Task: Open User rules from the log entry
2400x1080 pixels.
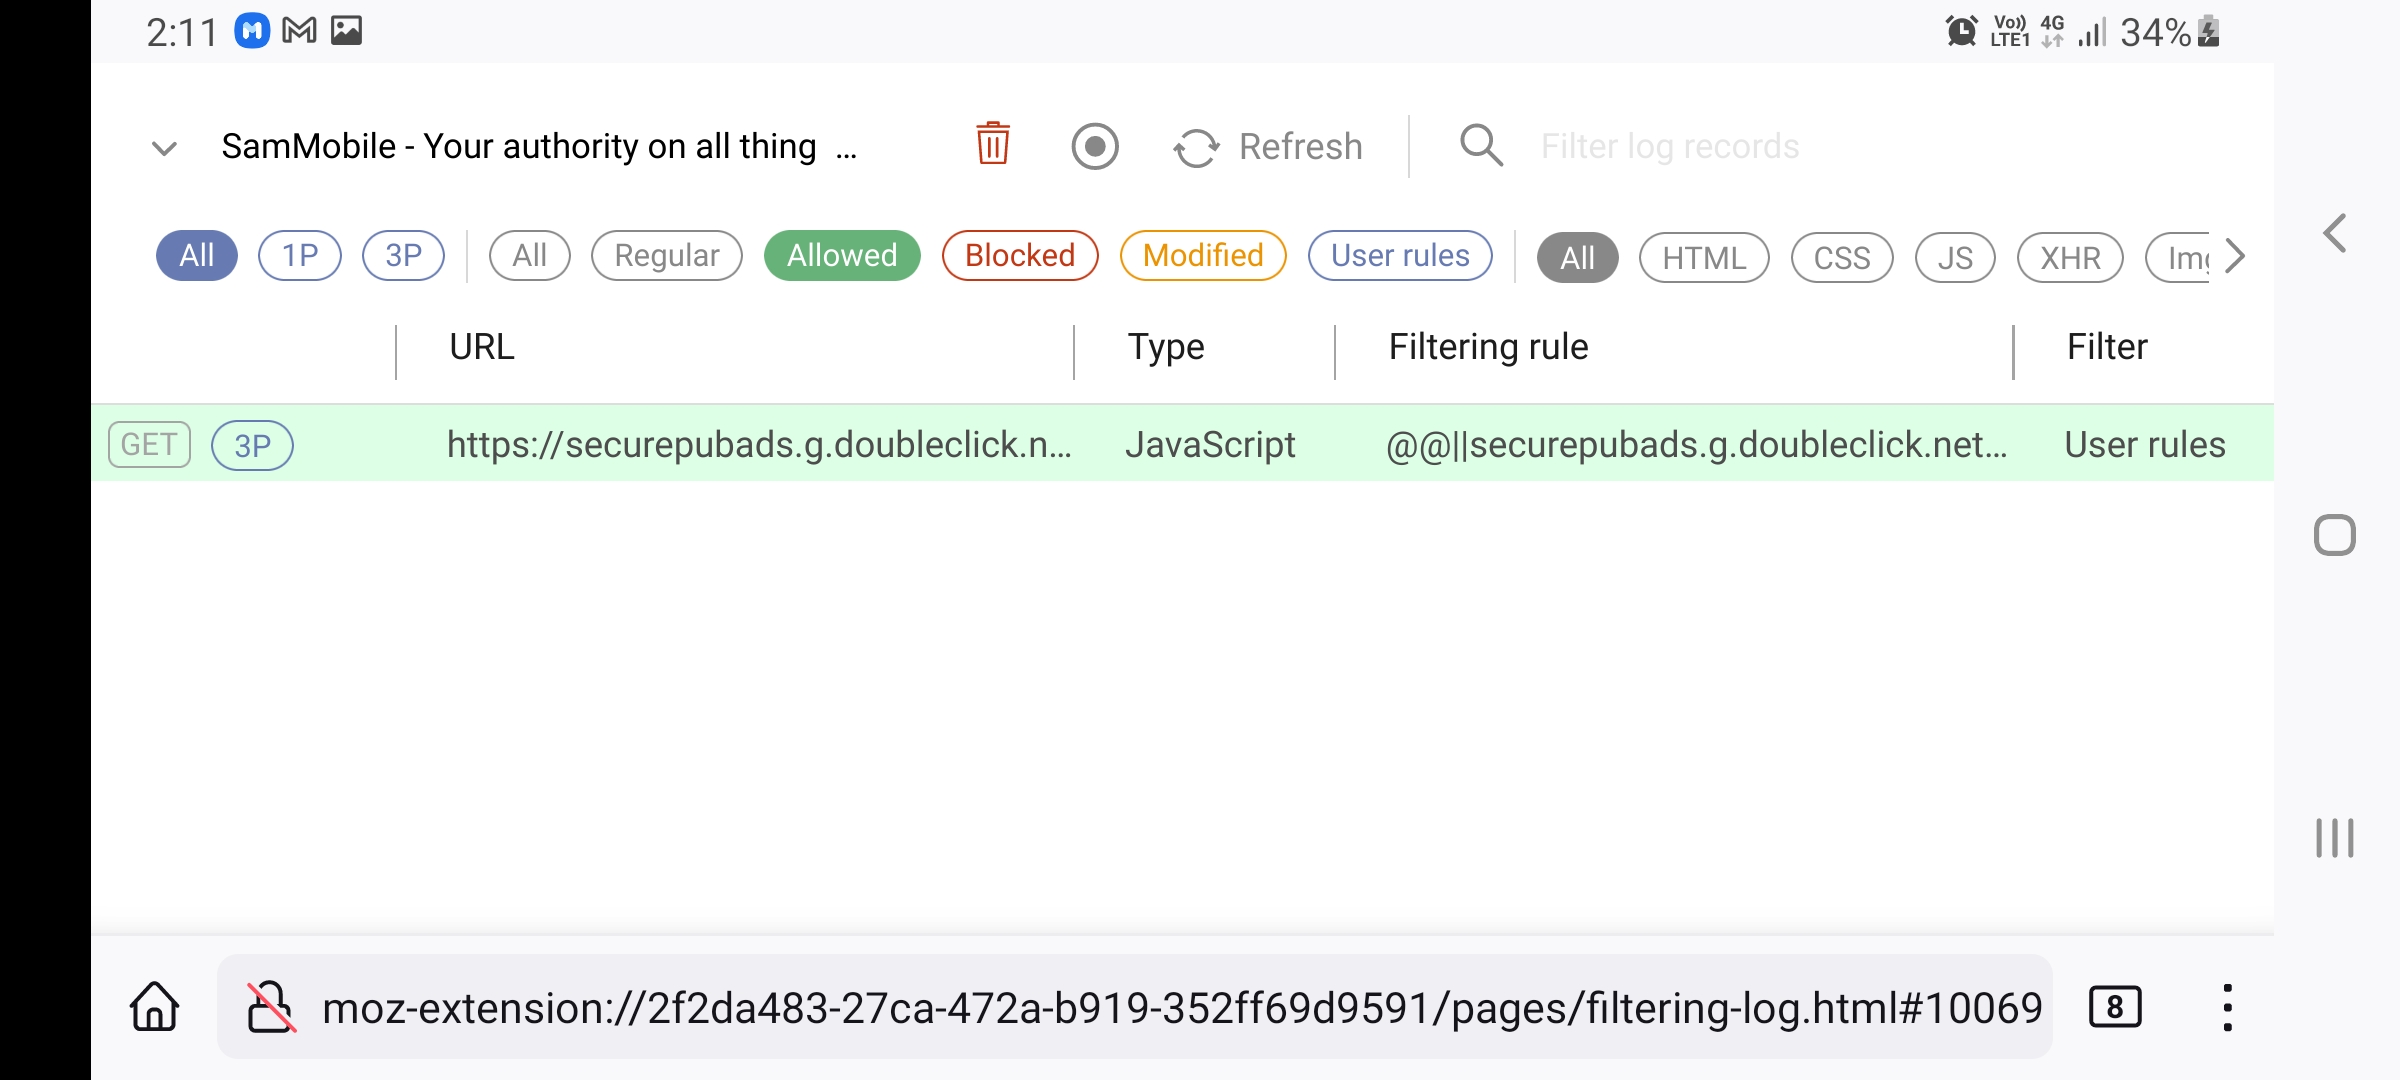Action: click(x=2144, y=444)
